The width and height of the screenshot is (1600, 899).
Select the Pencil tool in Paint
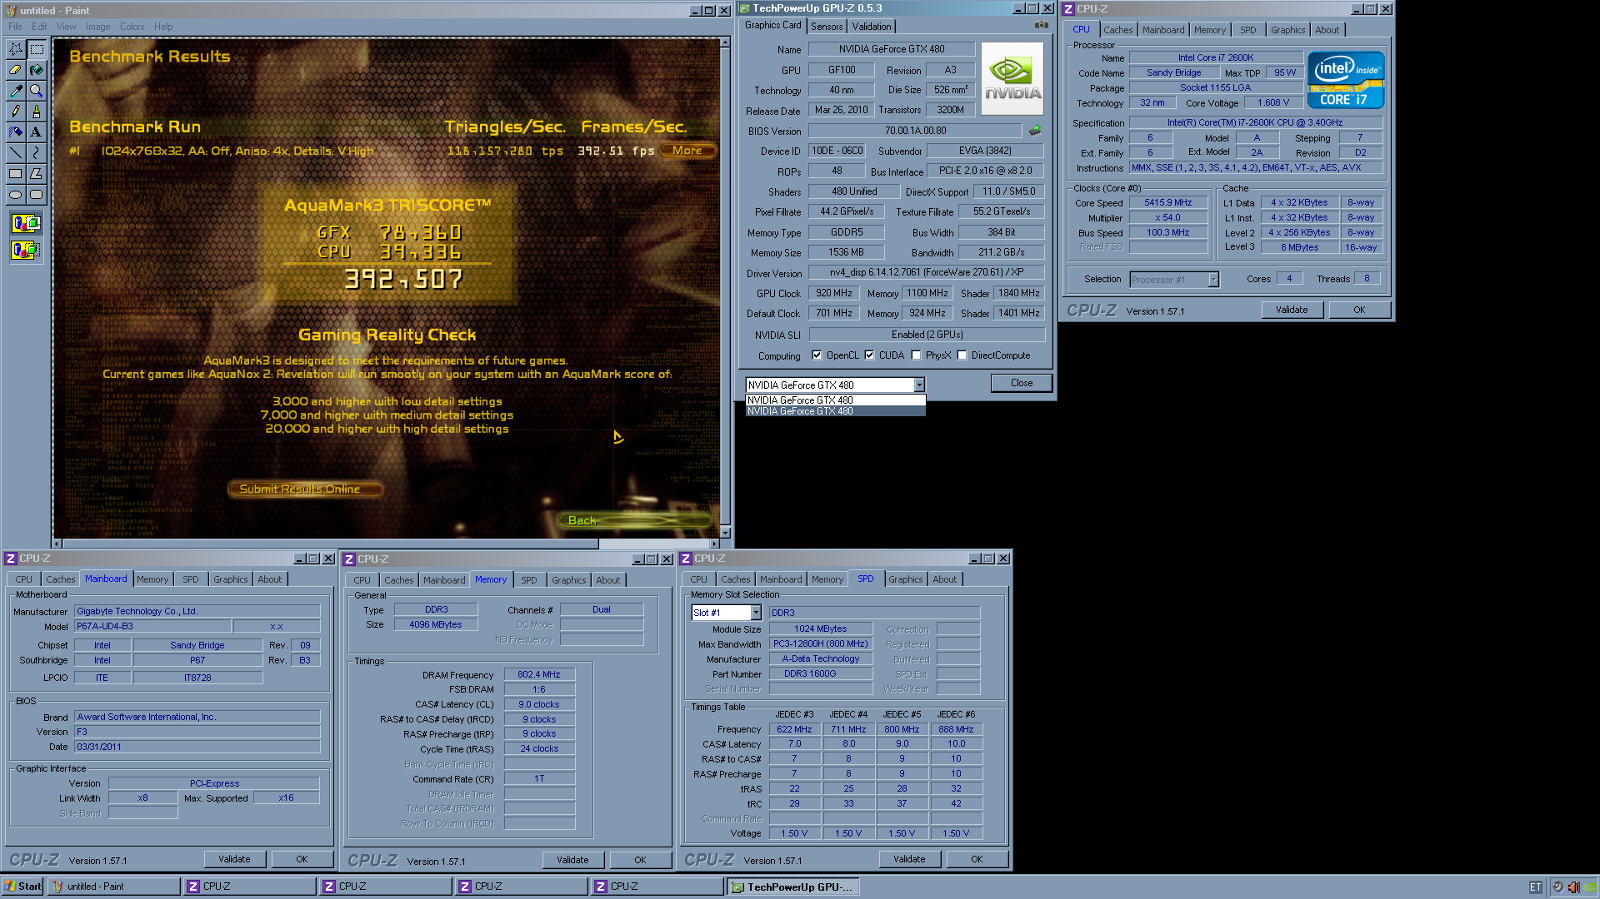tap(16, 112)
